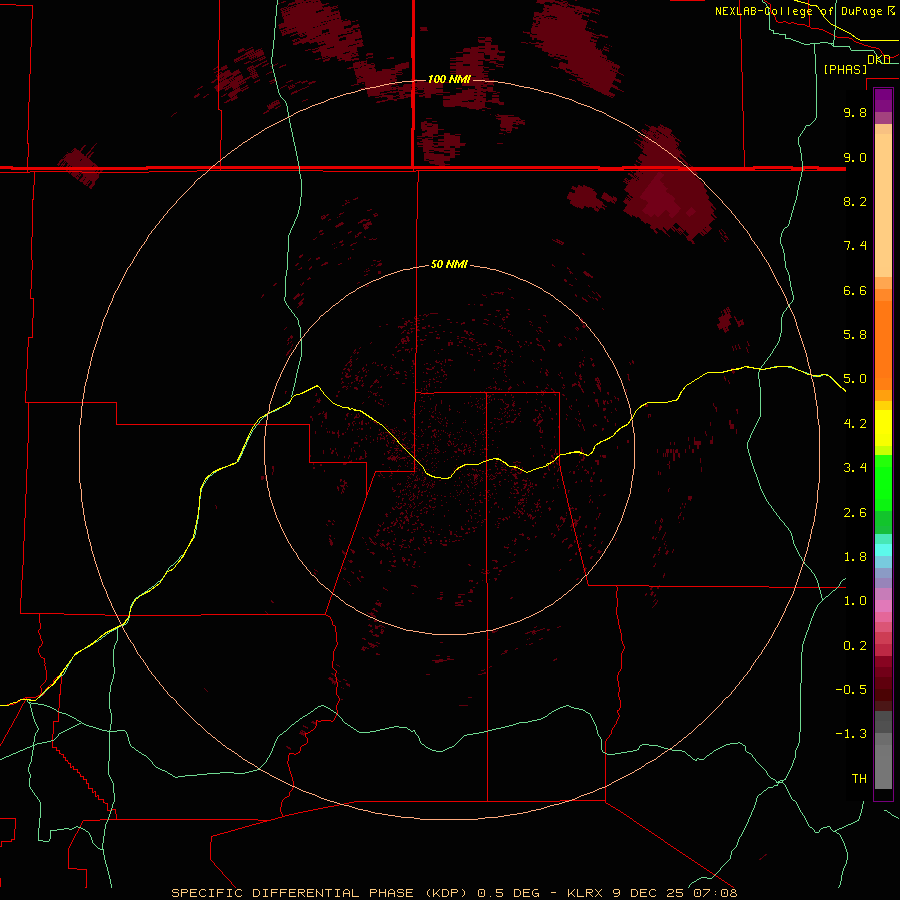Click the 3.4 scale value label
This screenshot has width=900, height=900.
[855, 468]
